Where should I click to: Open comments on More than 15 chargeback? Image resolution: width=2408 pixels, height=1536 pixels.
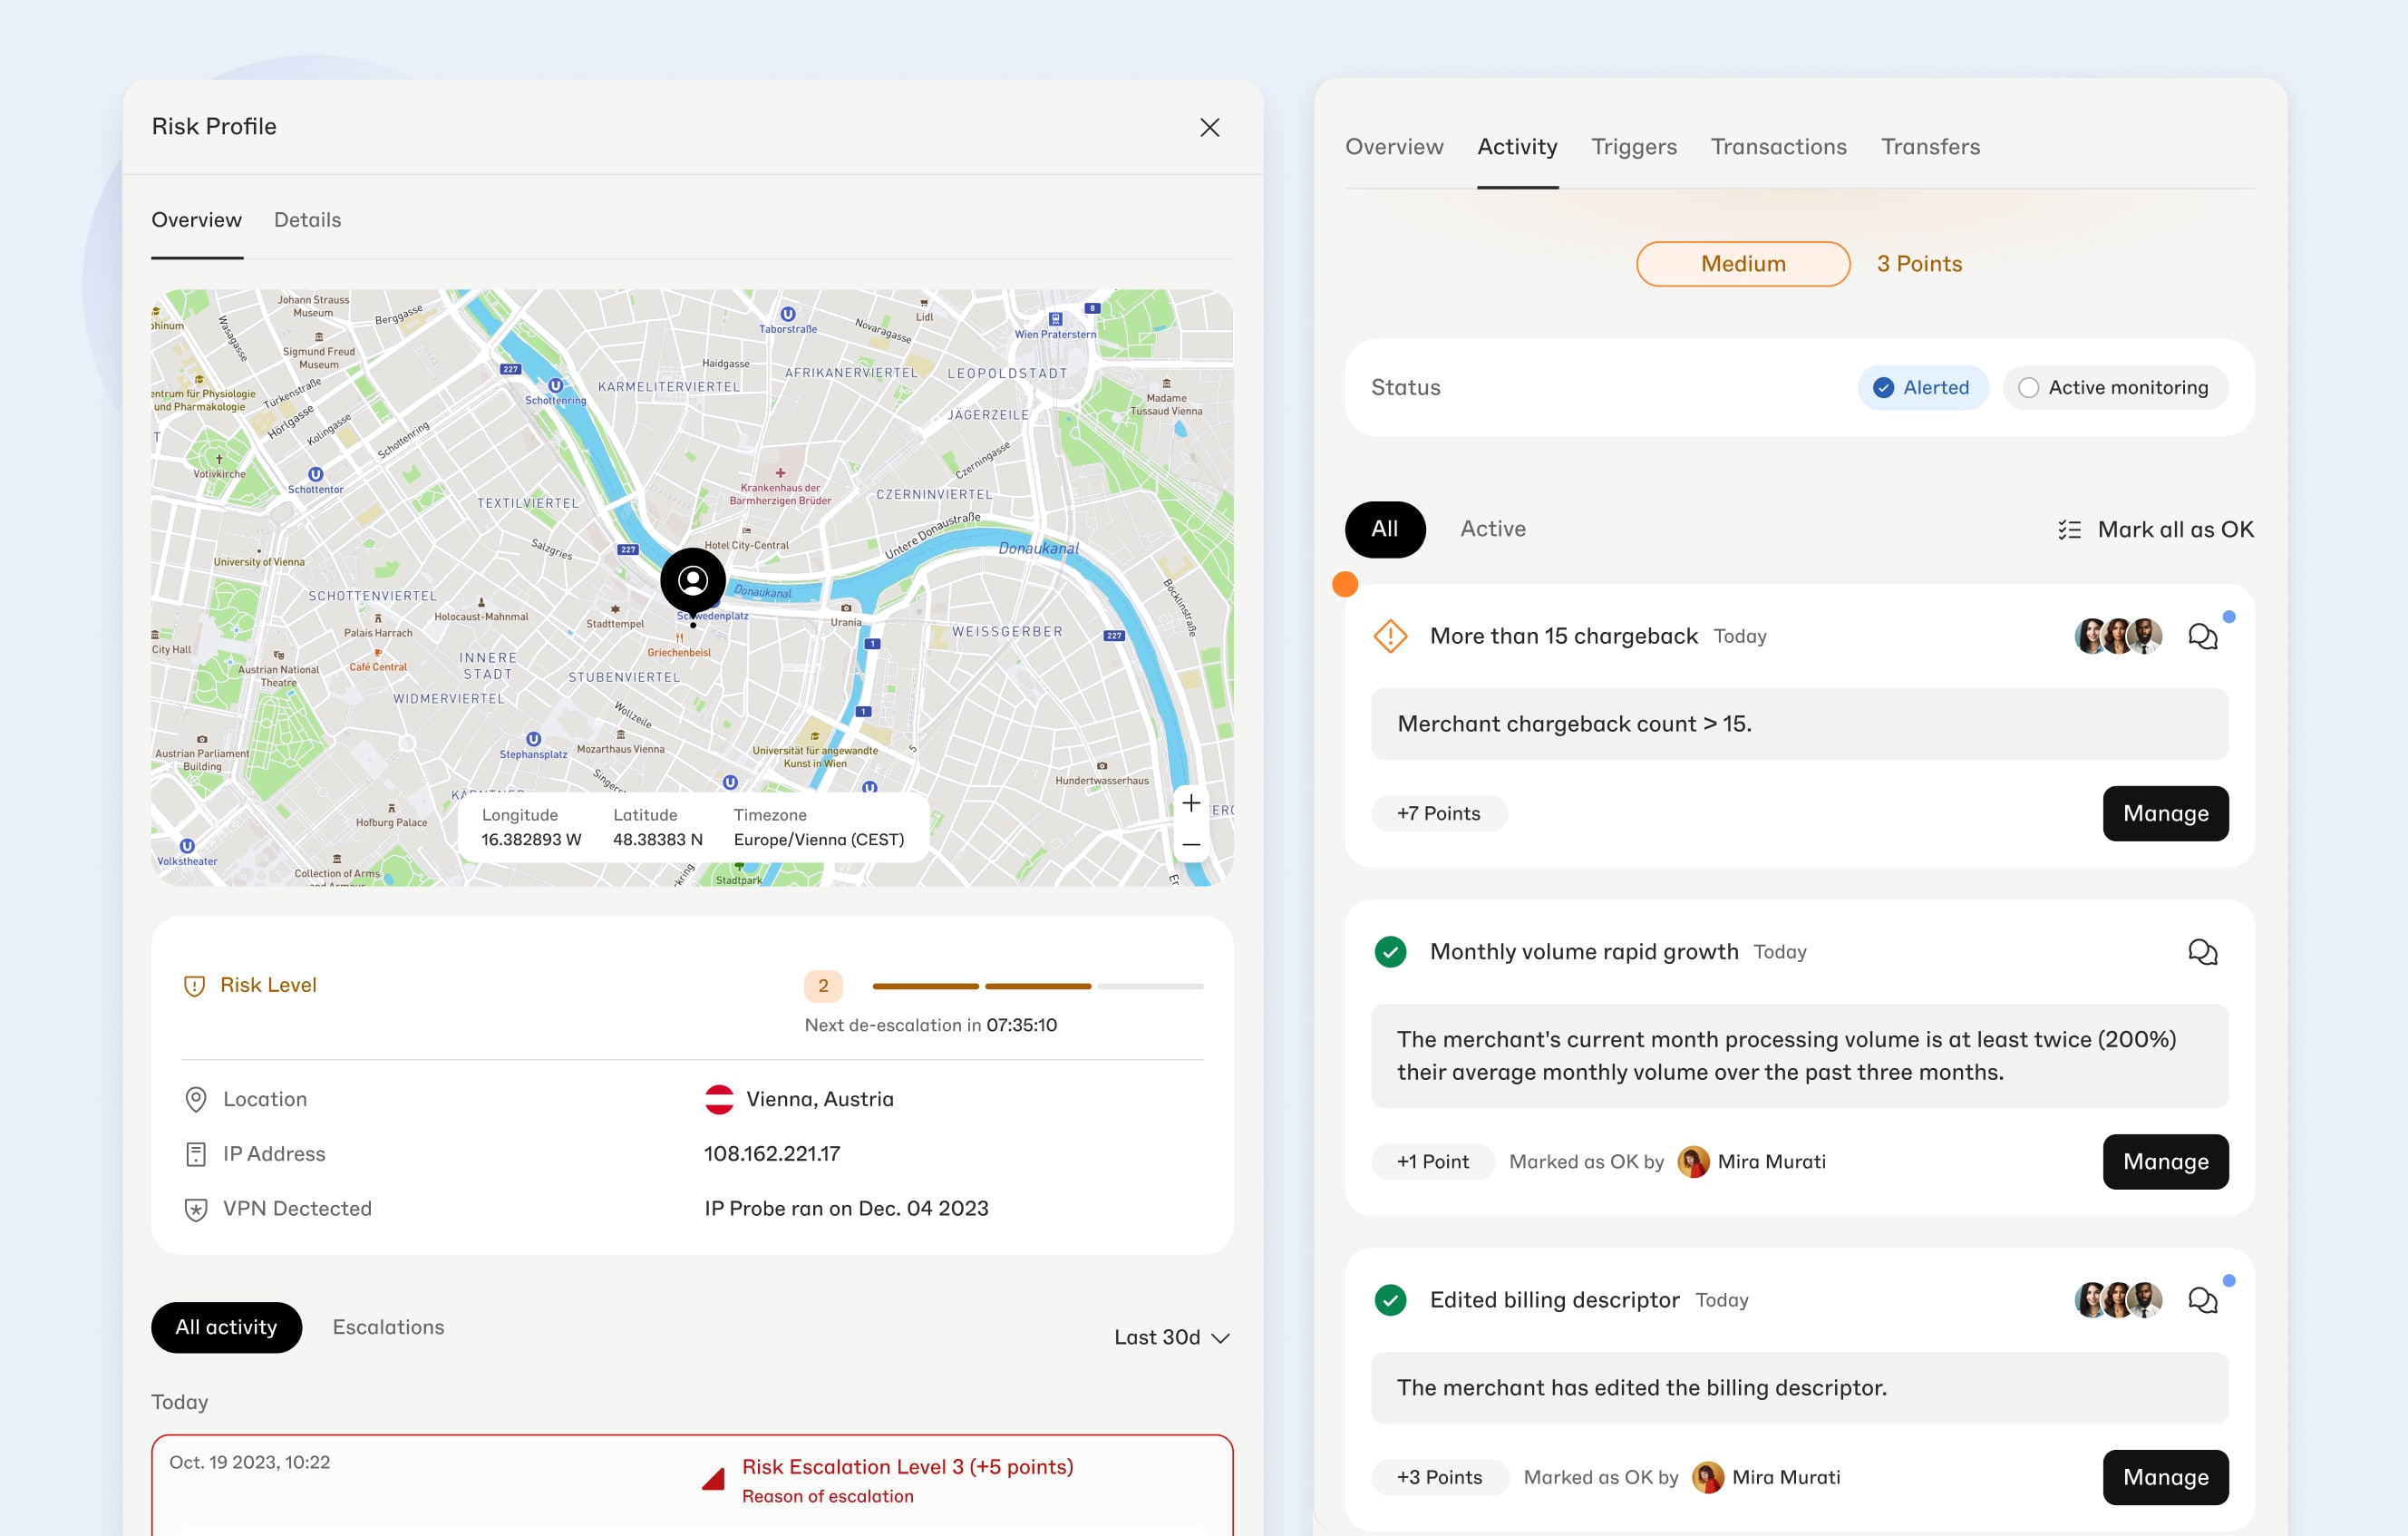coord(2203,636)
